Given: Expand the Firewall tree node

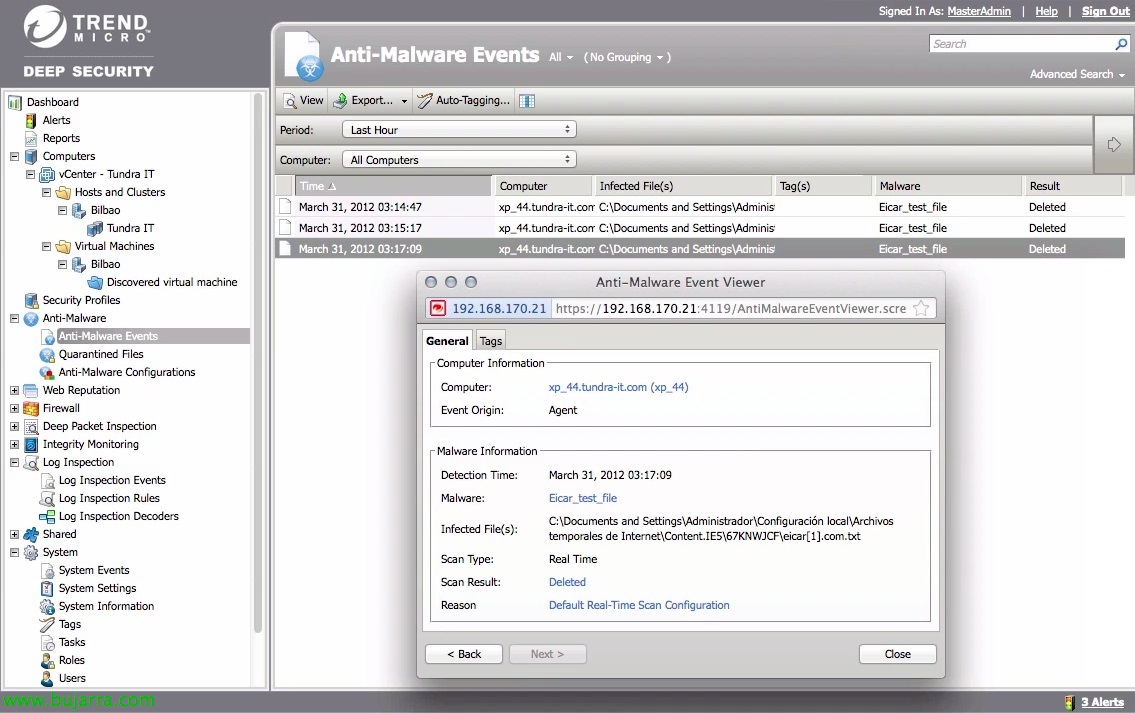Looking at the screenshot, I should click(x=14, y=408).
